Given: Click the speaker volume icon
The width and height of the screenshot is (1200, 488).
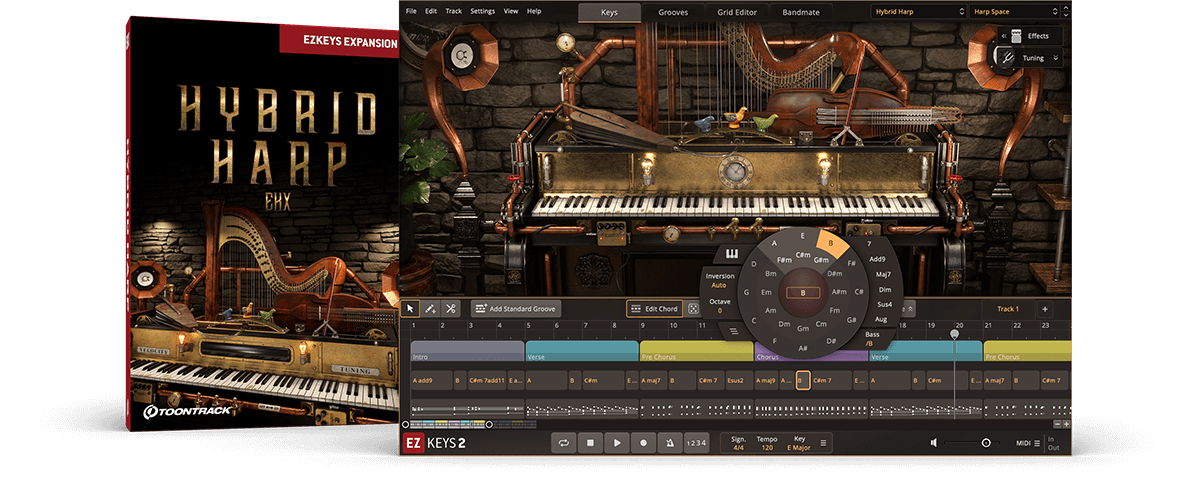Looking at the screenshot, I should coord(933,443).
